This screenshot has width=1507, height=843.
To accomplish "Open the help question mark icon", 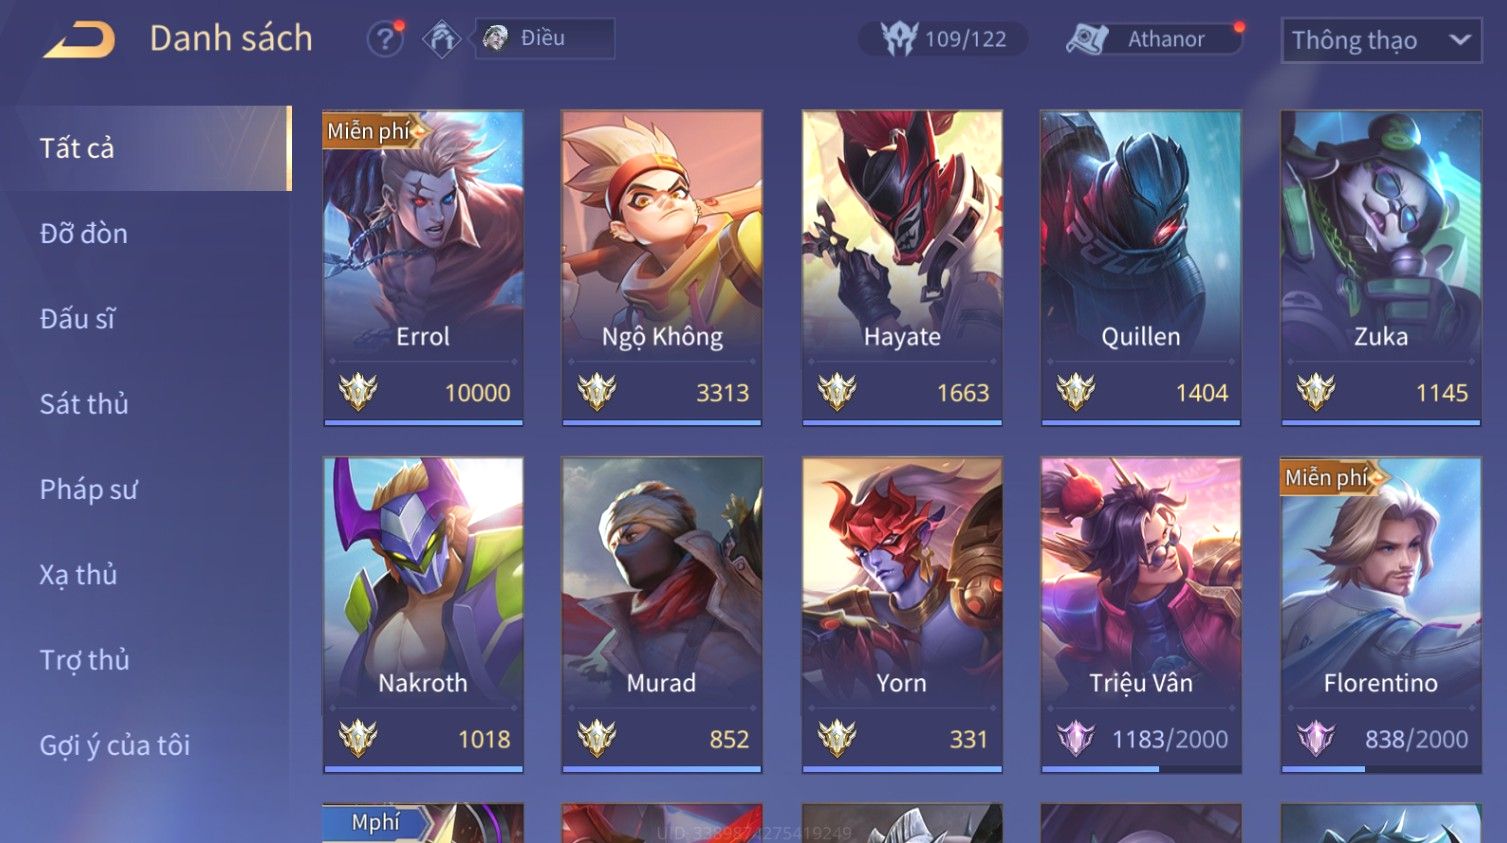I will tap(384, 39).
